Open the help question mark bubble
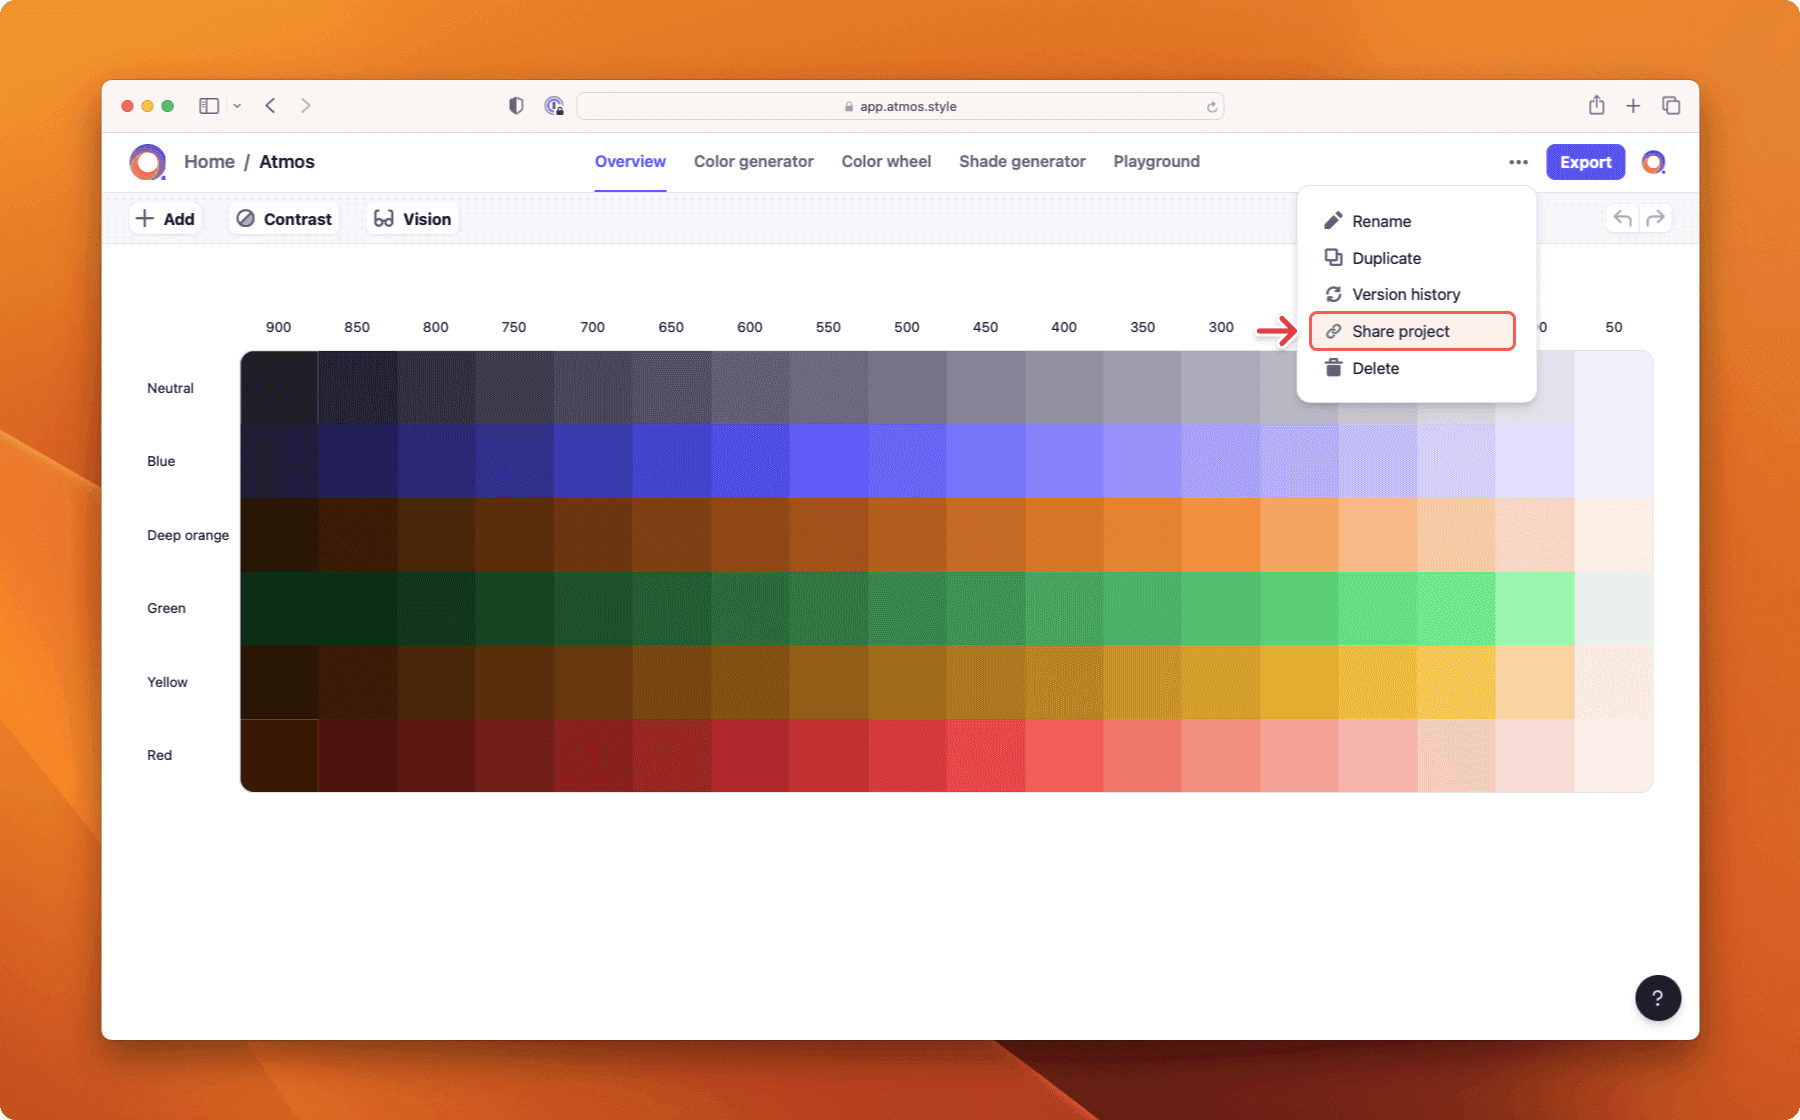This screenshot has width=1800, height=1120. point(1658,997)
